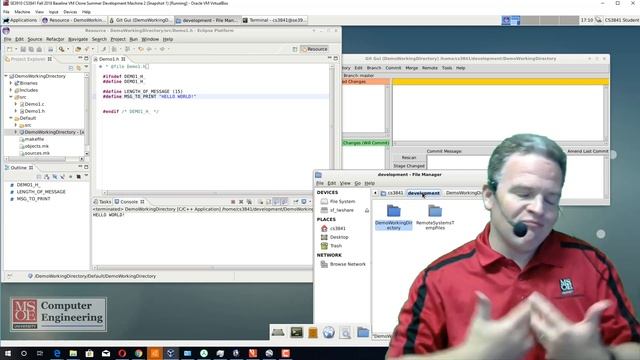Select the DemoWorkingDirectory folder icon in File Manager

coord(394,211)
